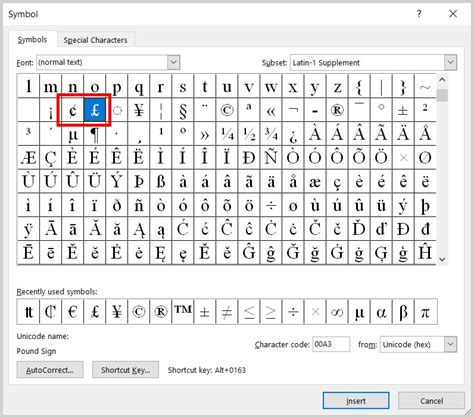Click the Insert button
Viewport: 474px width, 418px height.
(x=356, y=401)
